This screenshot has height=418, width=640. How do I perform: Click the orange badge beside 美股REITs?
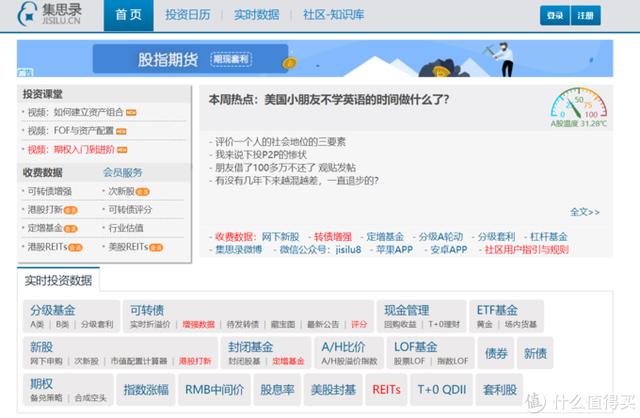click(156, 247)
